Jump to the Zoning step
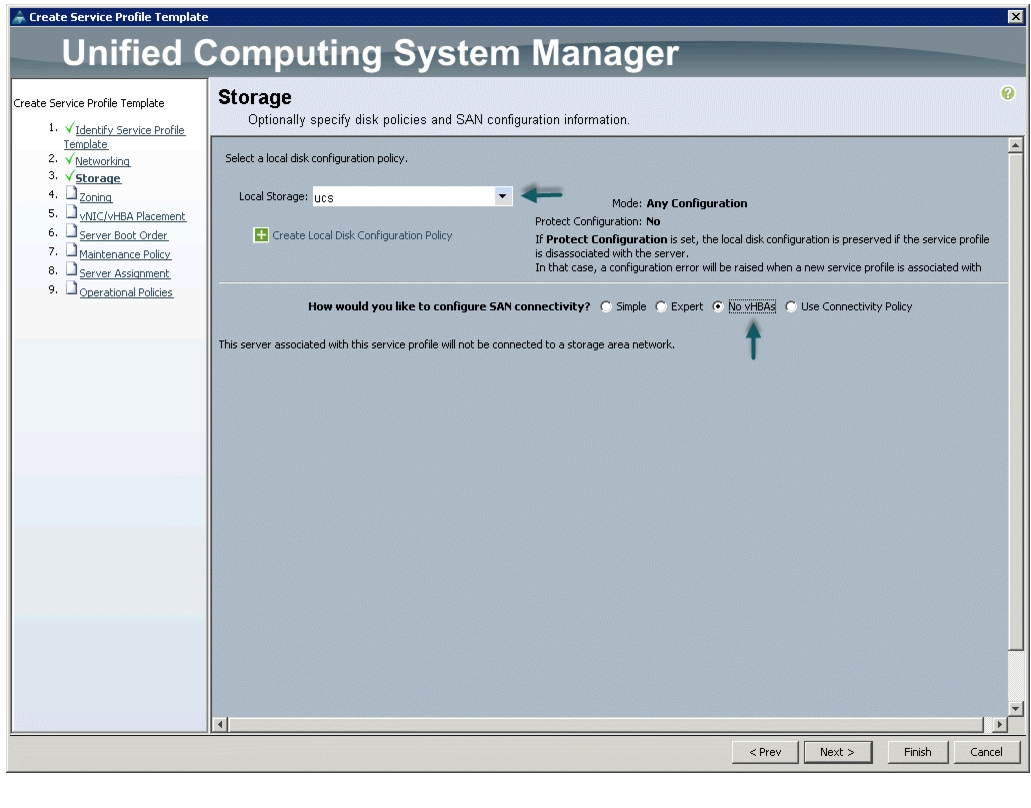Viewport: 1031px width, 808px height. point(95,197)
